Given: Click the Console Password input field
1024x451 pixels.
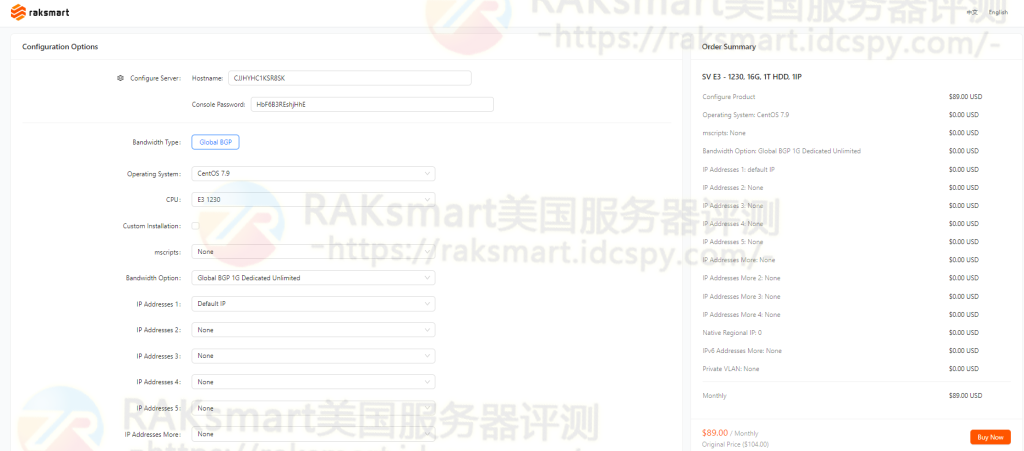Looking at the screenshot, I should click(372, 104).
